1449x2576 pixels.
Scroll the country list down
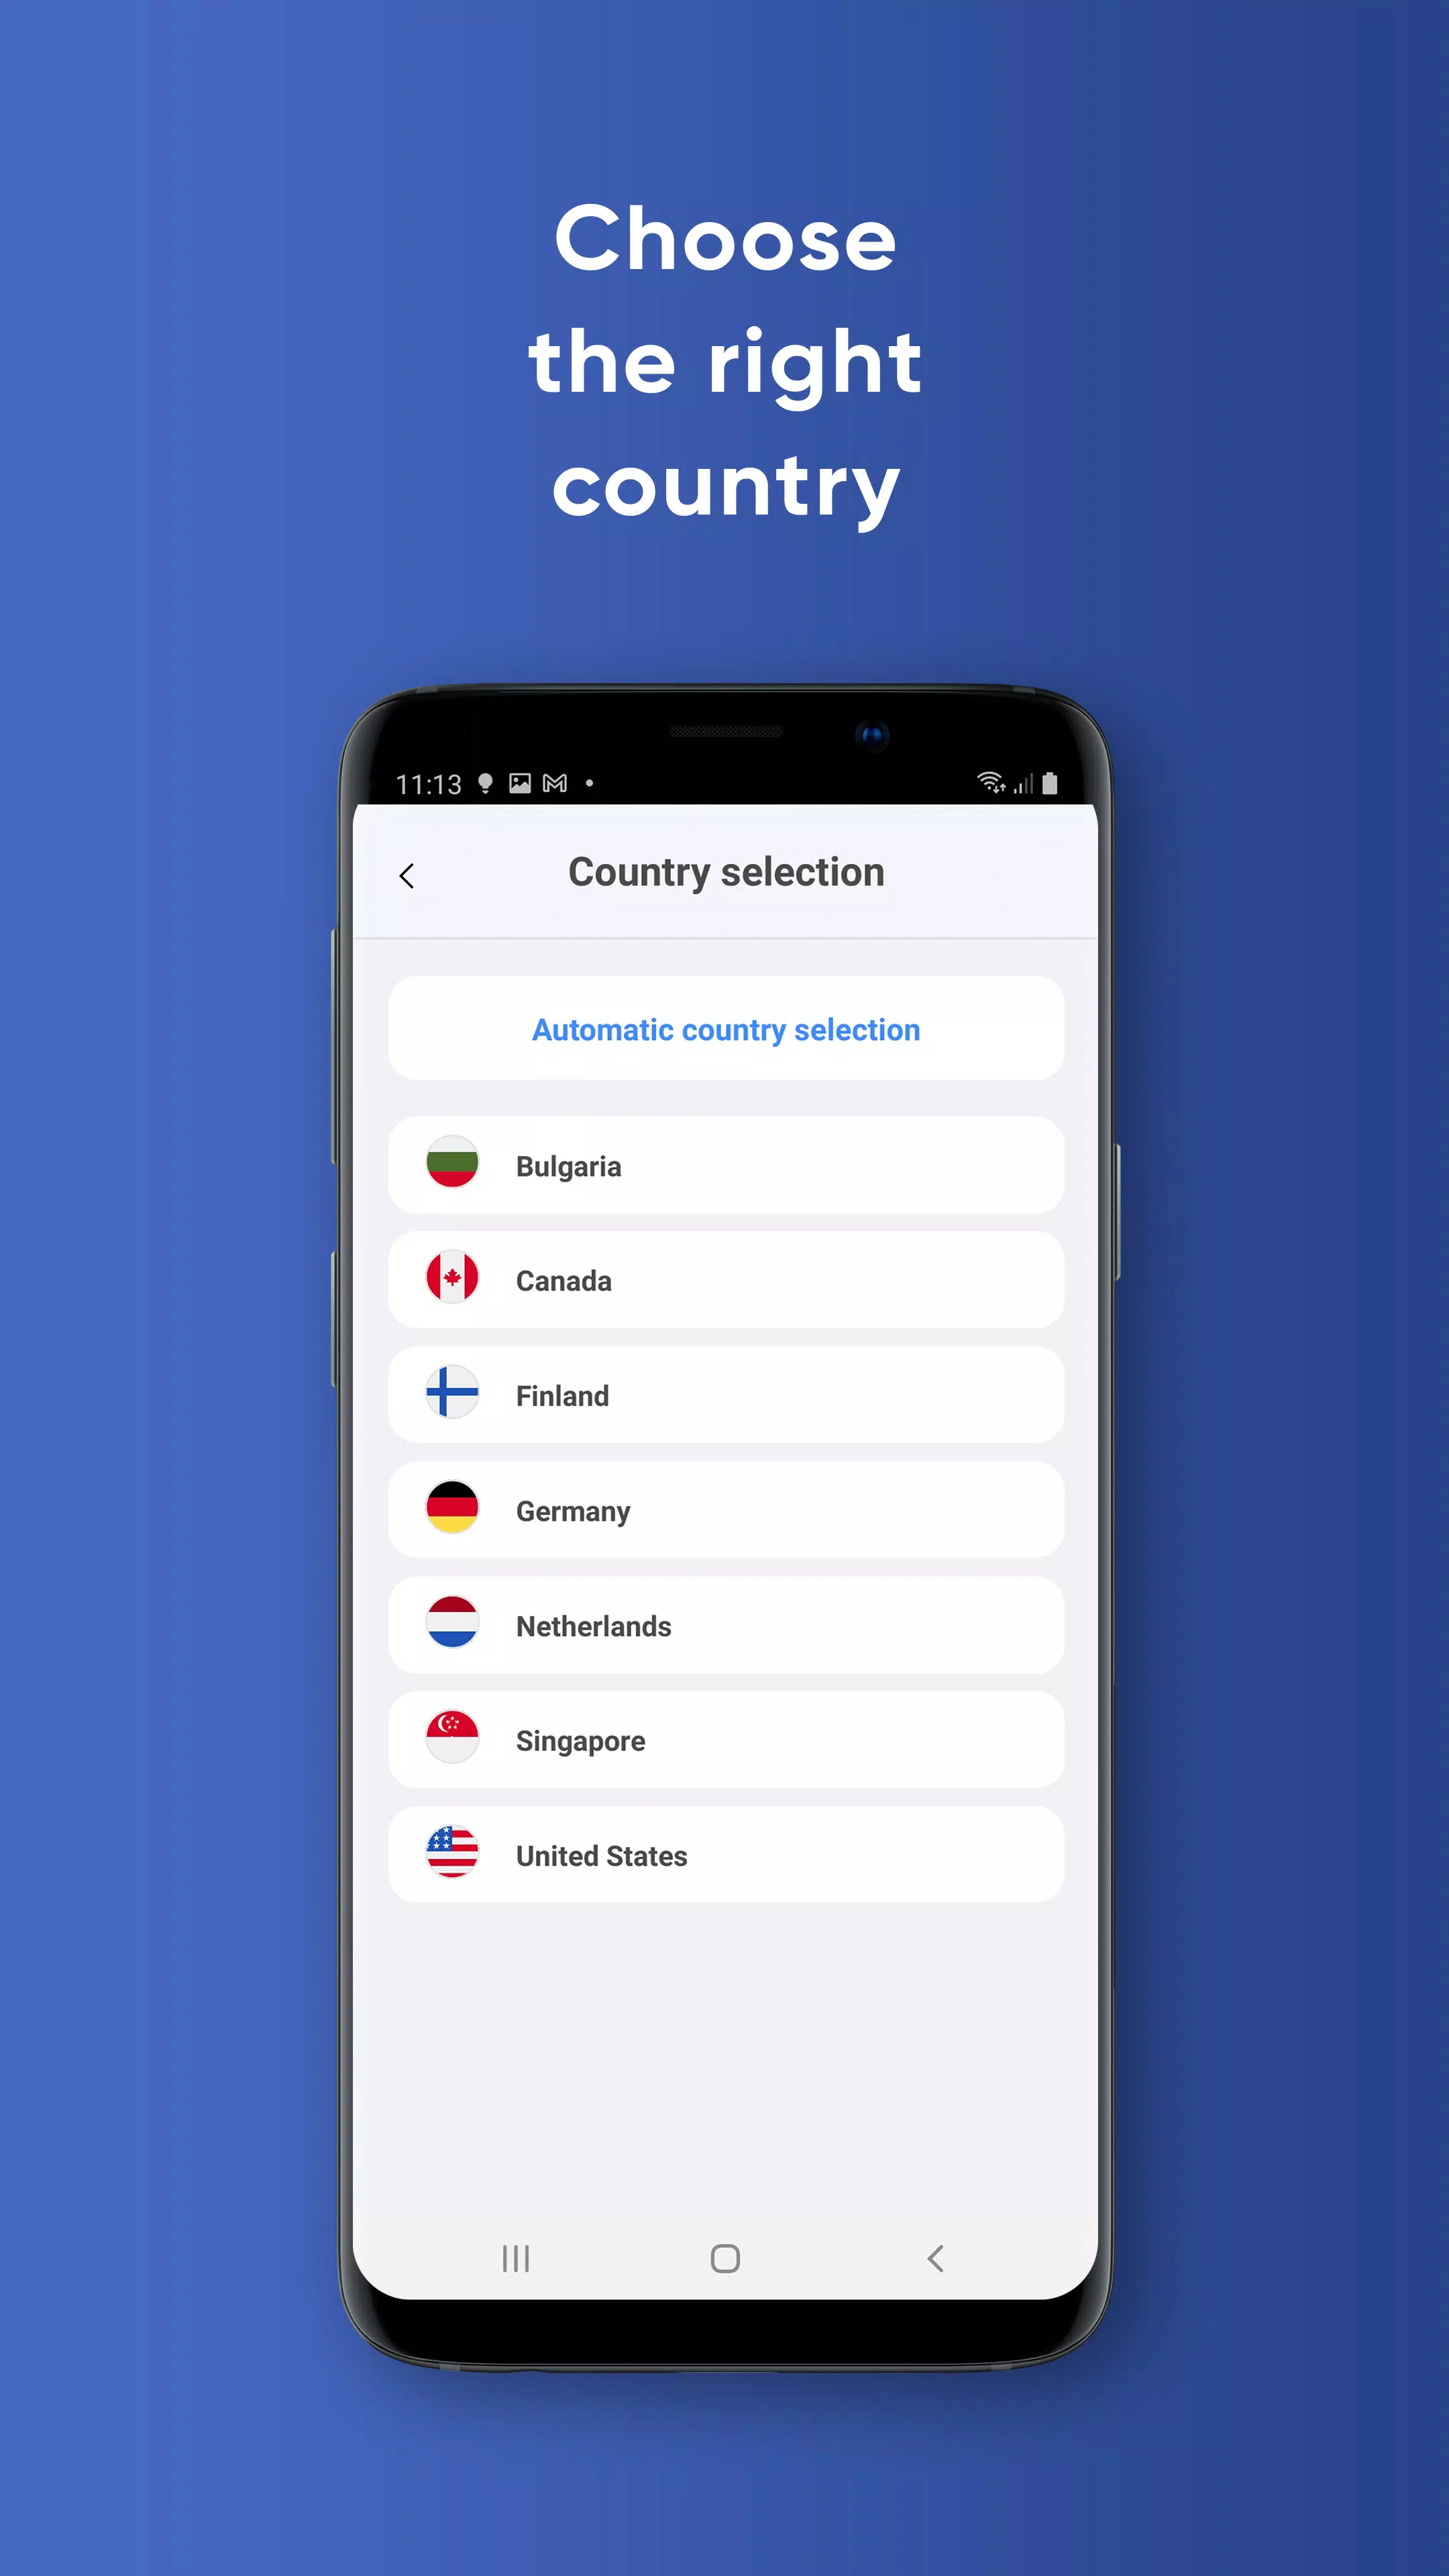725,1504
